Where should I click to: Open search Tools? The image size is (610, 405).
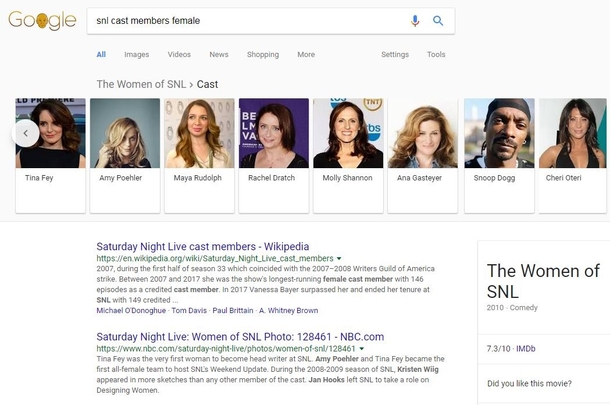[436, 54]
